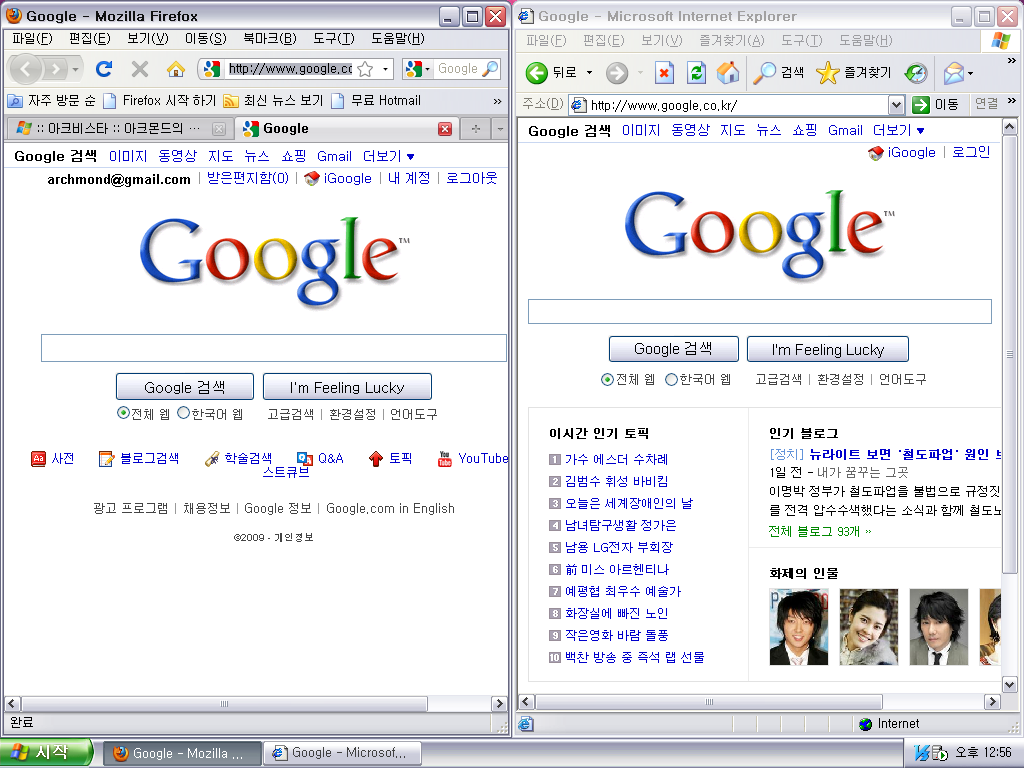Switch to 아크비스타 tab in Firefox

click(x=118, y=129)
